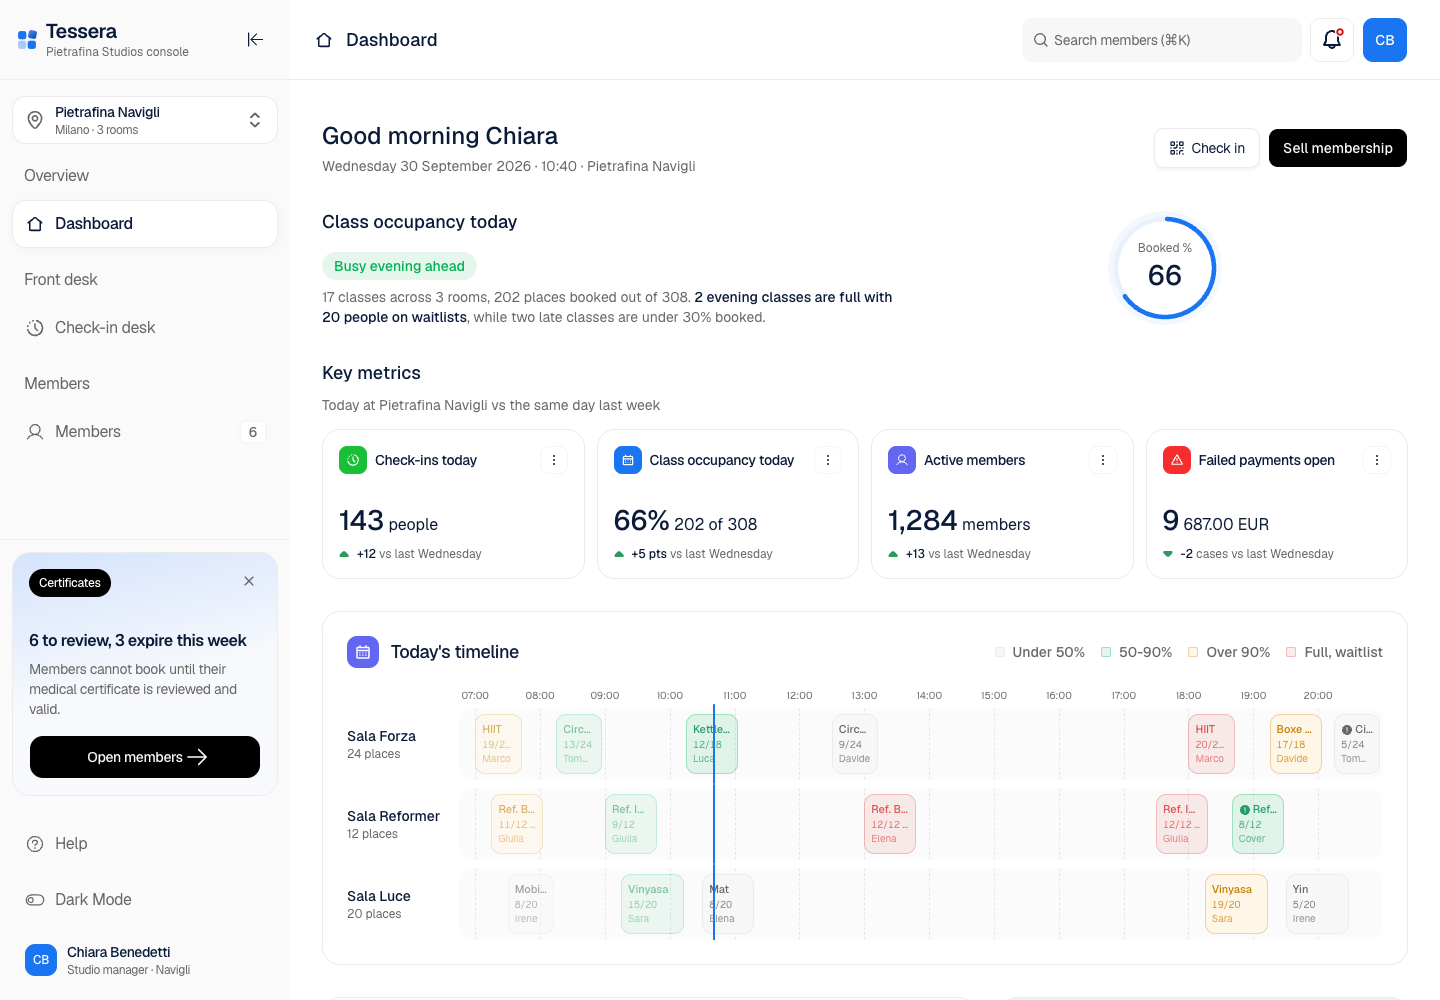Toggle the Full, waitlist legend filter
The image size is (1440, 1000).
click(1334, 652)
